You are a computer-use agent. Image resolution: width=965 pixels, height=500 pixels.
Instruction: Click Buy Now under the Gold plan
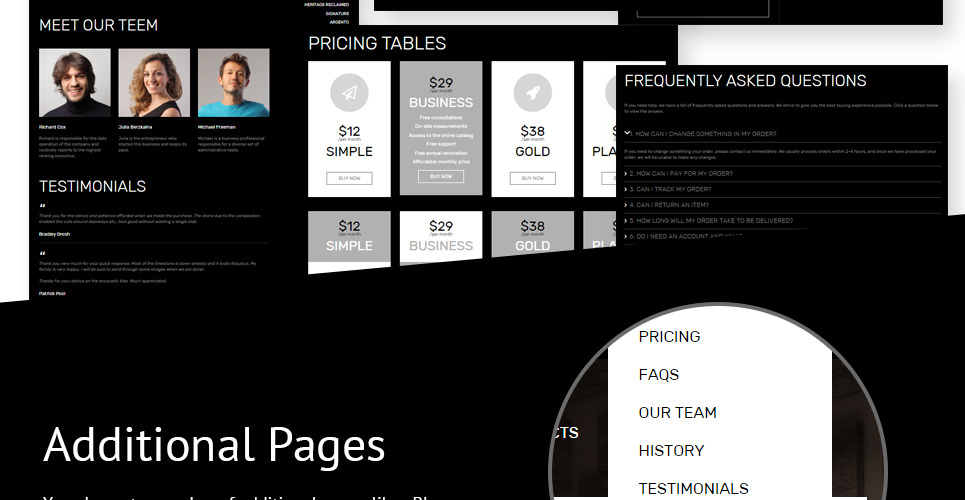(x=532, y=178)
